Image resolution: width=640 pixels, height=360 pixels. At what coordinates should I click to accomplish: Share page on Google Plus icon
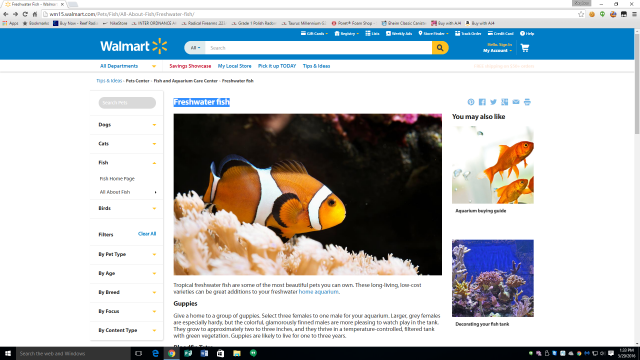(x=504, y=102)
